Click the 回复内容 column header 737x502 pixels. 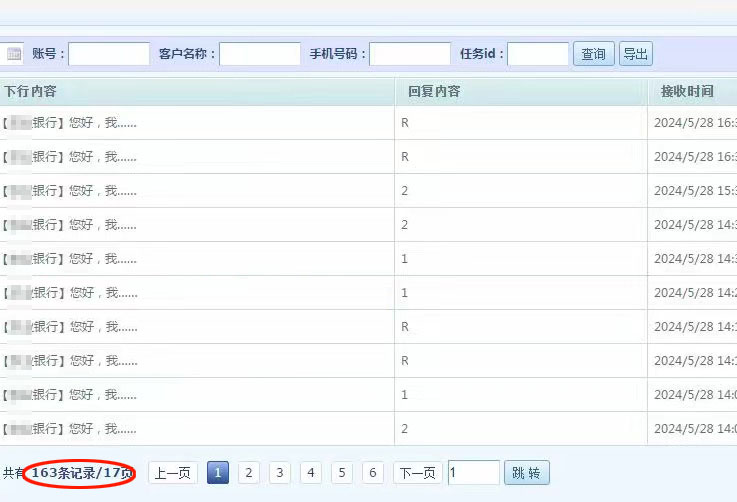tap(434, 92)
